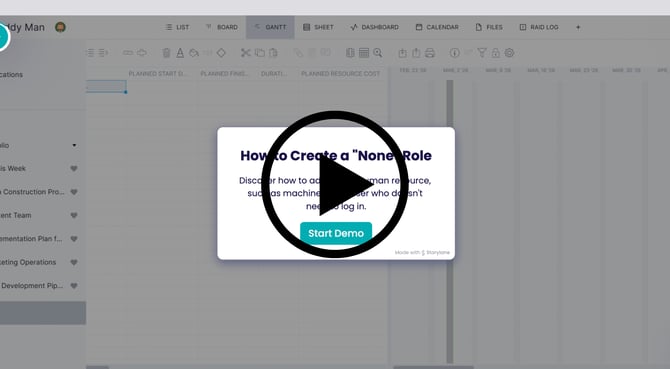Viewport: 670px width, 369px height.
Task: Print the Gantt with the printer icon
Action: click(430, 53)
